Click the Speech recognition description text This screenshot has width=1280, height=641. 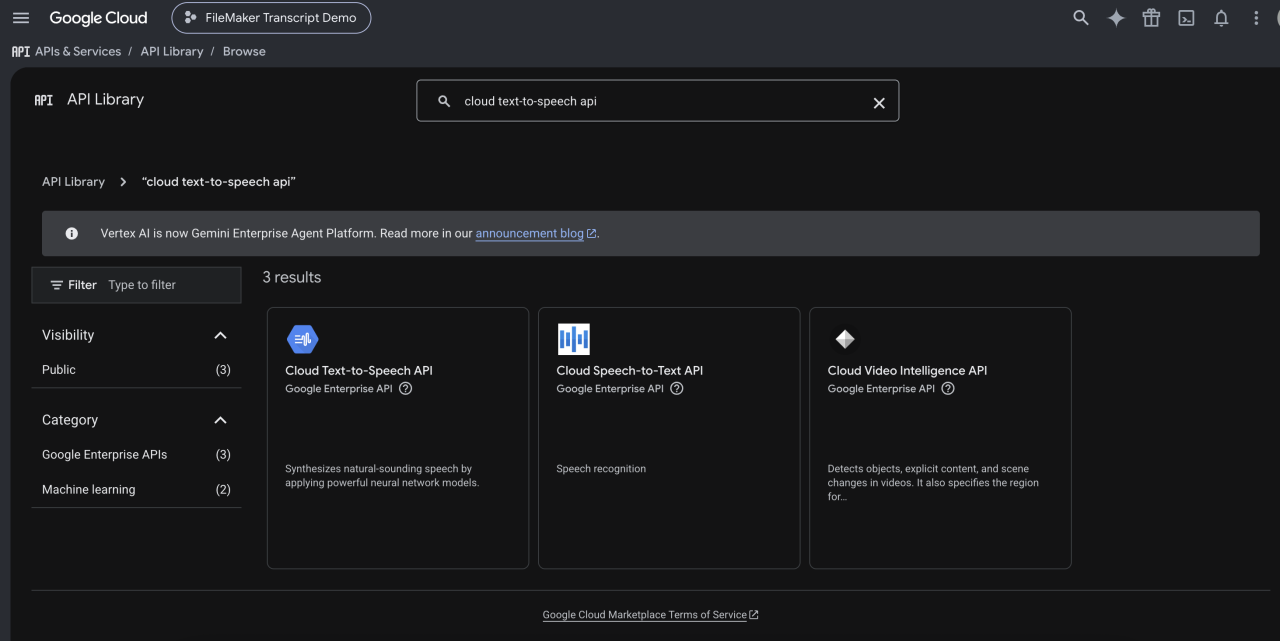601,469
